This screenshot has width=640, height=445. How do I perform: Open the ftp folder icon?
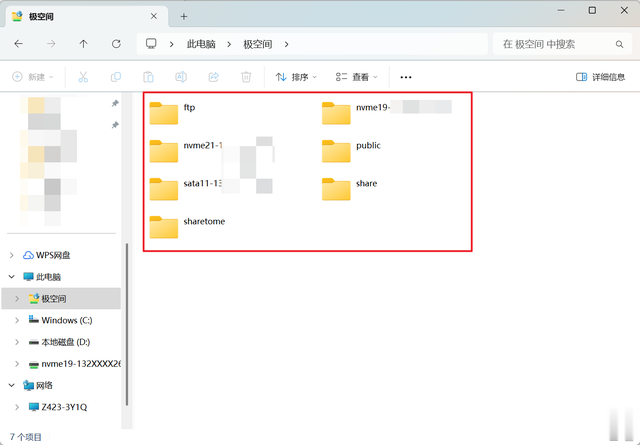click(164, 113)
